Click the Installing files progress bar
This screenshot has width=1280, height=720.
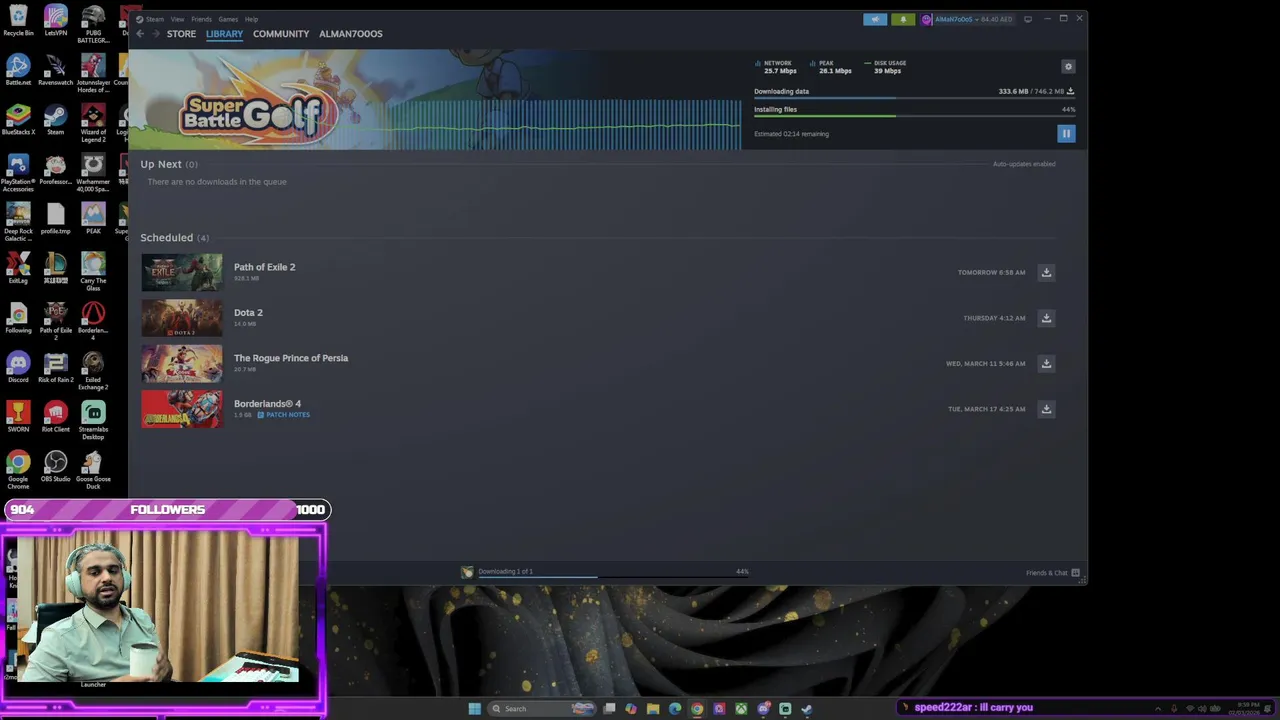(x=914, y=116)
